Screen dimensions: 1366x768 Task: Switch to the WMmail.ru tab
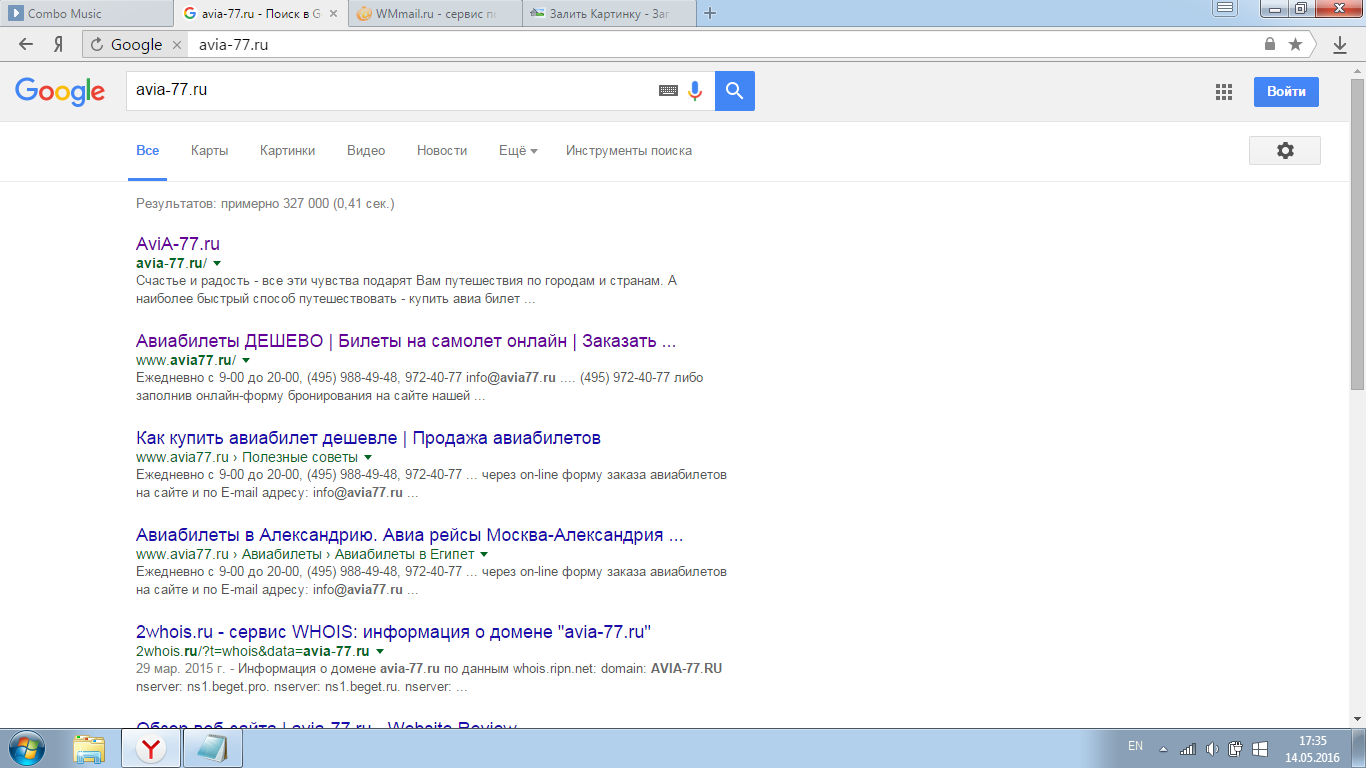[x=435, y=14]
